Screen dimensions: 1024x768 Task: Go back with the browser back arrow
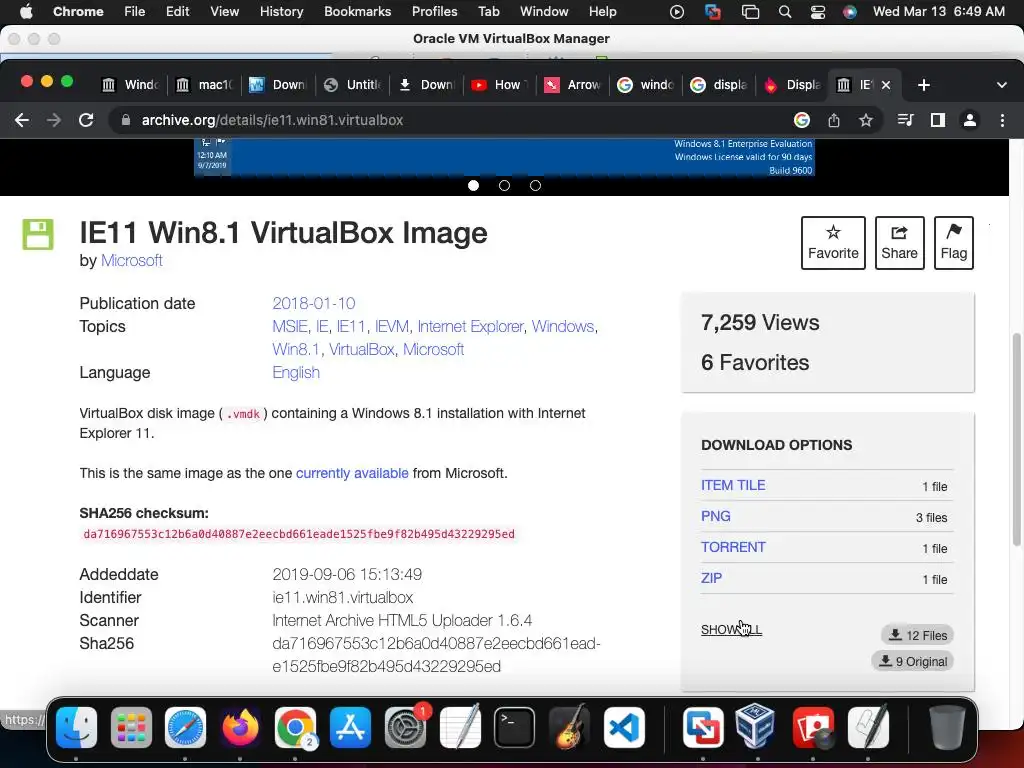point(22,120)
